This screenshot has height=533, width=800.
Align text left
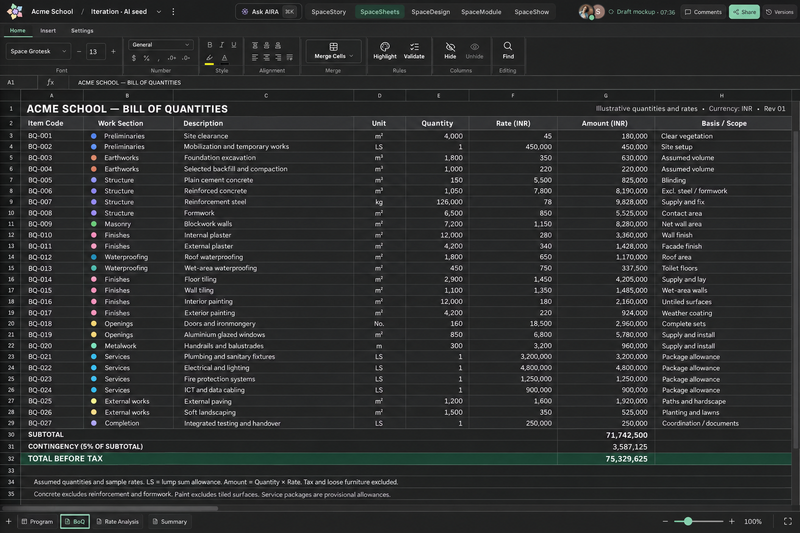(x=255, y=58)
